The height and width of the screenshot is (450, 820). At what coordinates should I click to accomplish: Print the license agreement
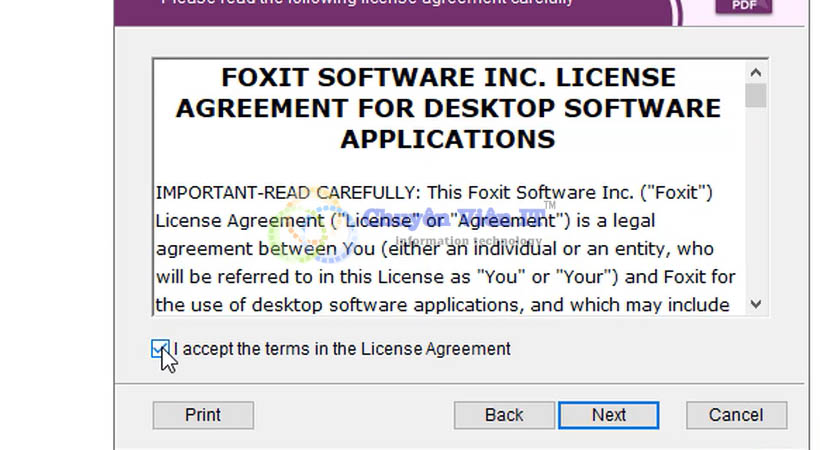[x=203, y=415]
